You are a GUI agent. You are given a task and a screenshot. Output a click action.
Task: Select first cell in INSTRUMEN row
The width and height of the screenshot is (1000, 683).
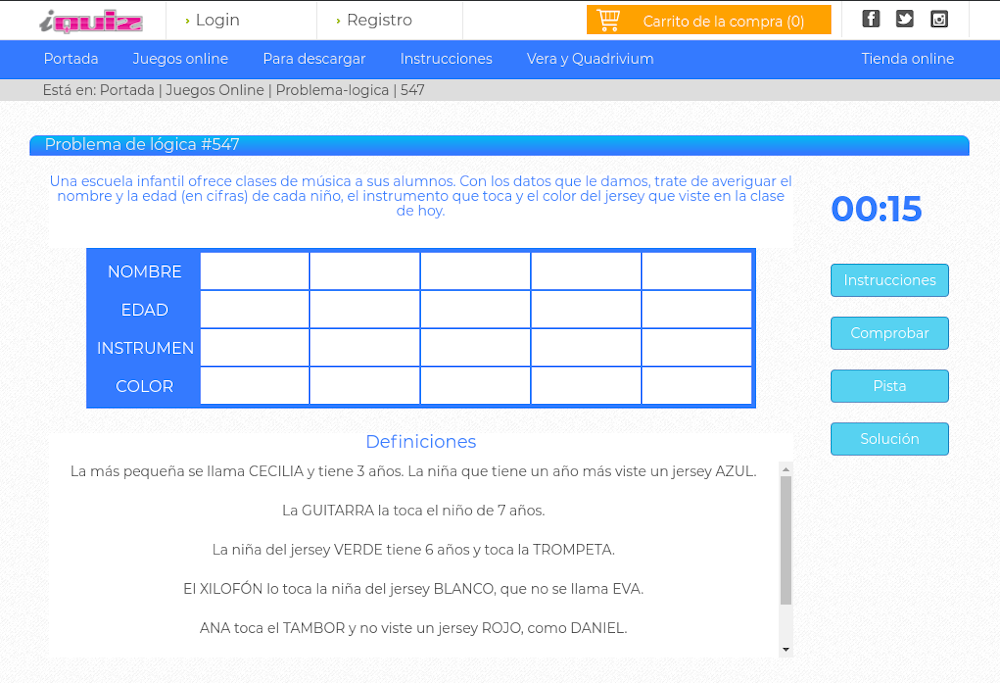[x=254, y=348]
